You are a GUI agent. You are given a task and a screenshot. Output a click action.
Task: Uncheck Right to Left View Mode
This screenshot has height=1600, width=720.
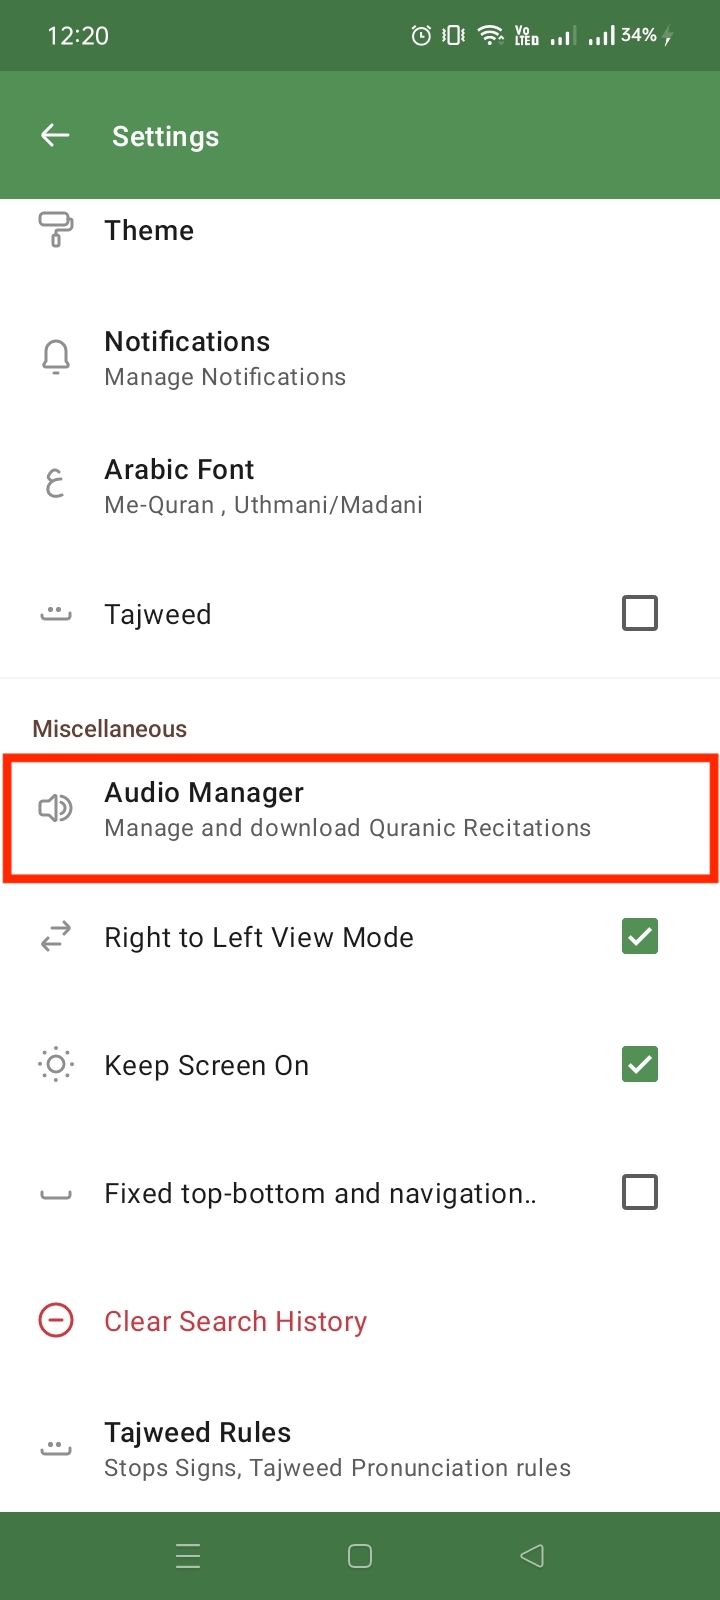pos(640,937)
